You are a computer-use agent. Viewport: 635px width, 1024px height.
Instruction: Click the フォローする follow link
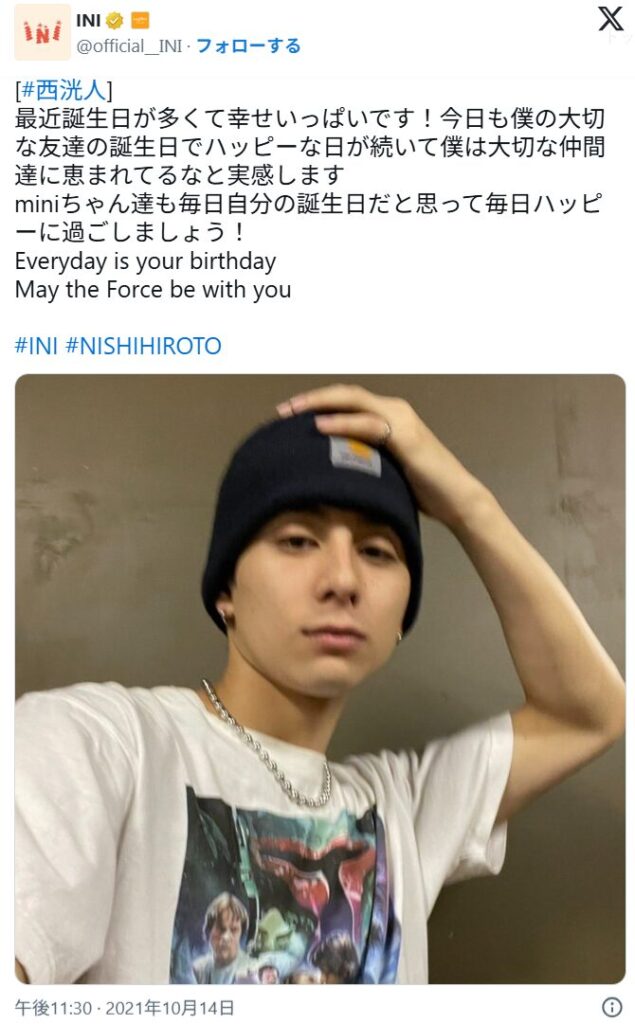(248, 46)
